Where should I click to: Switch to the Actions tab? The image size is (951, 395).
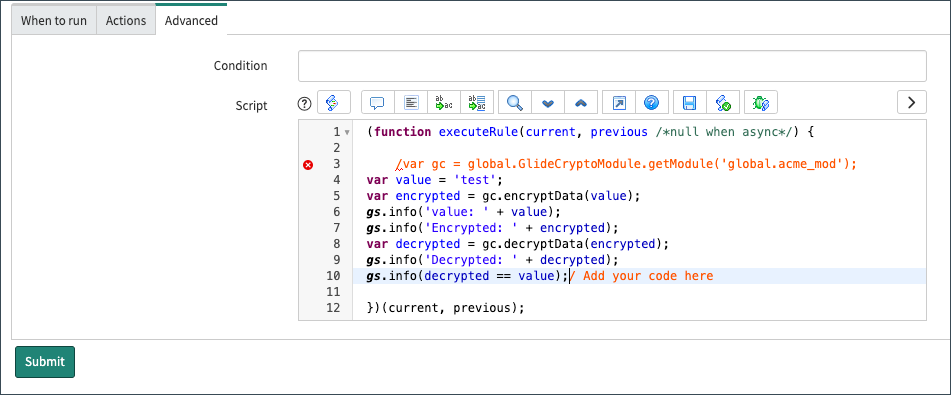click(126, 21)
